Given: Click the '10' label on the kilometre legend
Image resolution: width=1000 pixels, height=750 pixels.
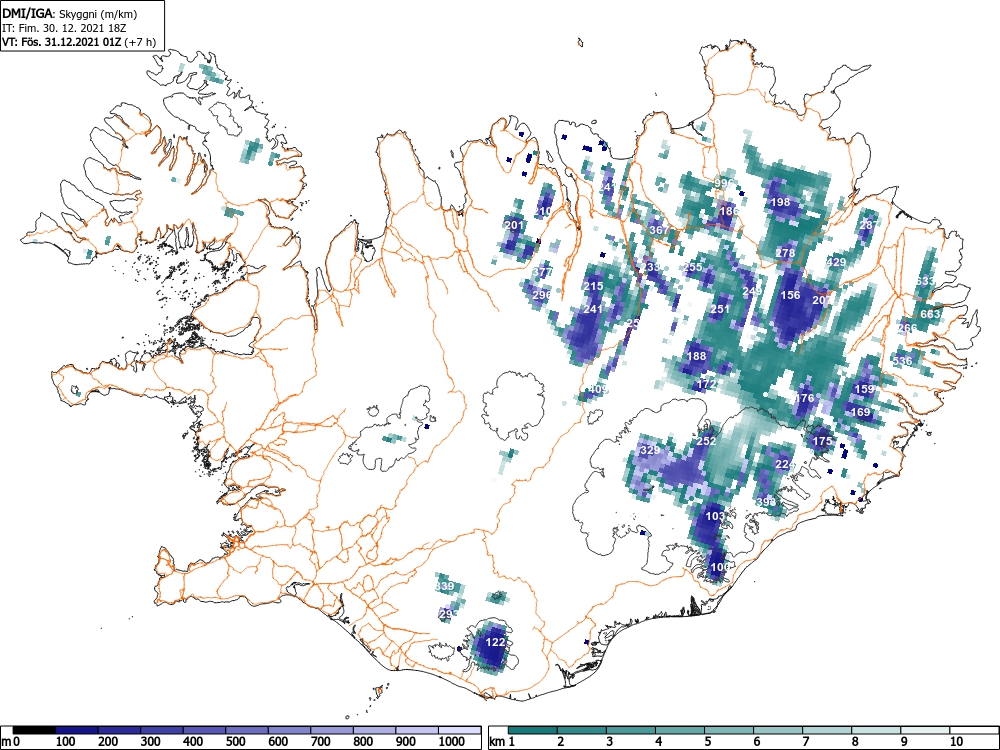Looking at the screenshot, I should [x=956, y=742].
